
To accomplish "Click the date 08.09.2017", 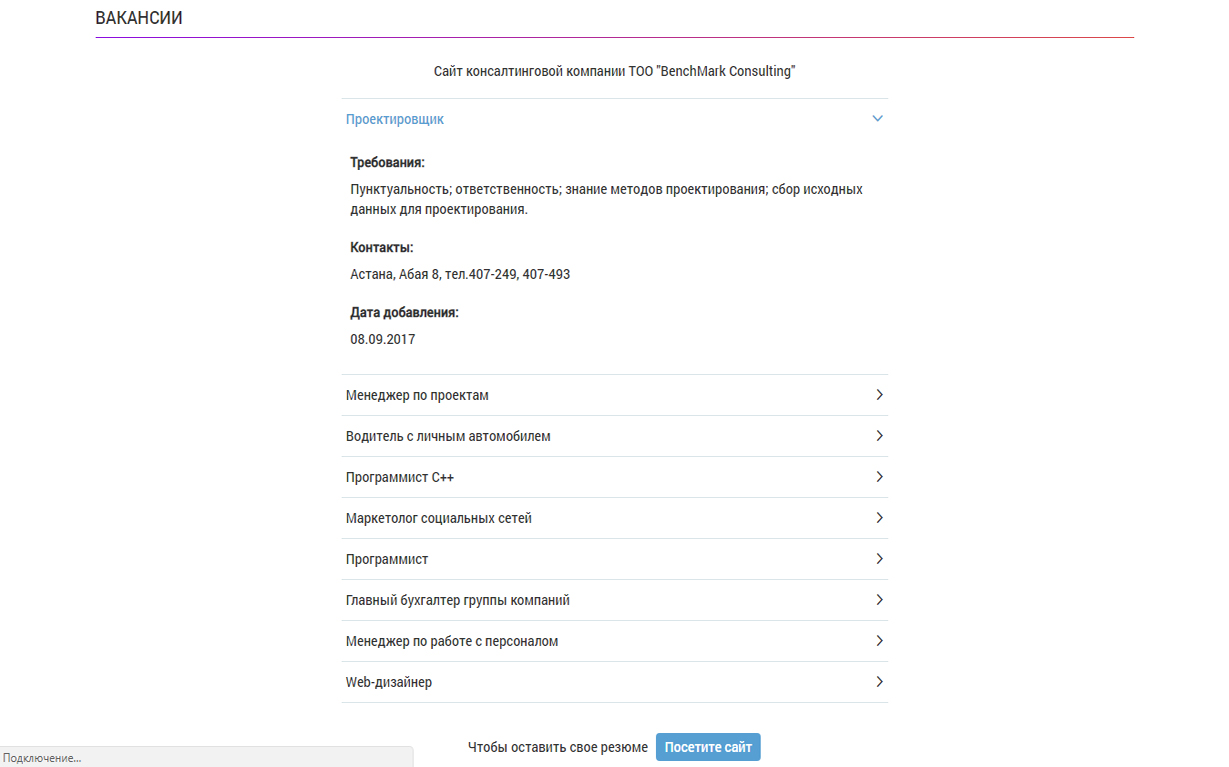I will point(382,339).
